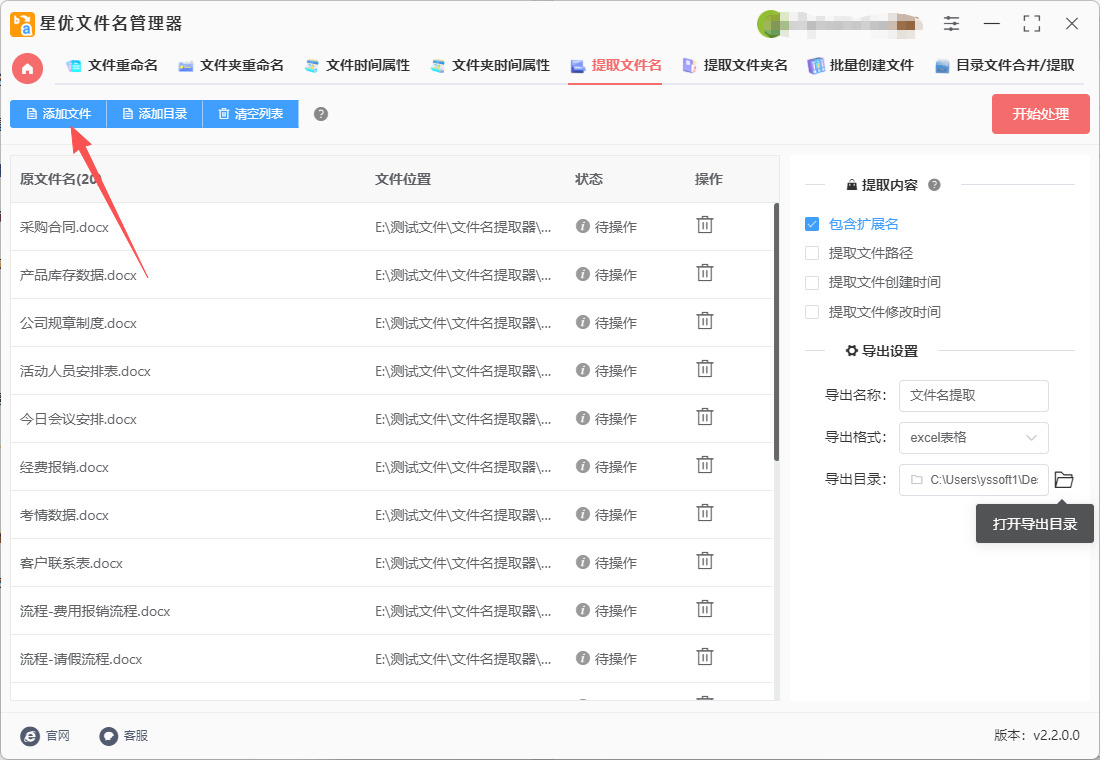Image resolution: width=1100 pixels, height=760 pixels.
Task: Switch to 文件重命名 tab
Action: coord(112,66)
